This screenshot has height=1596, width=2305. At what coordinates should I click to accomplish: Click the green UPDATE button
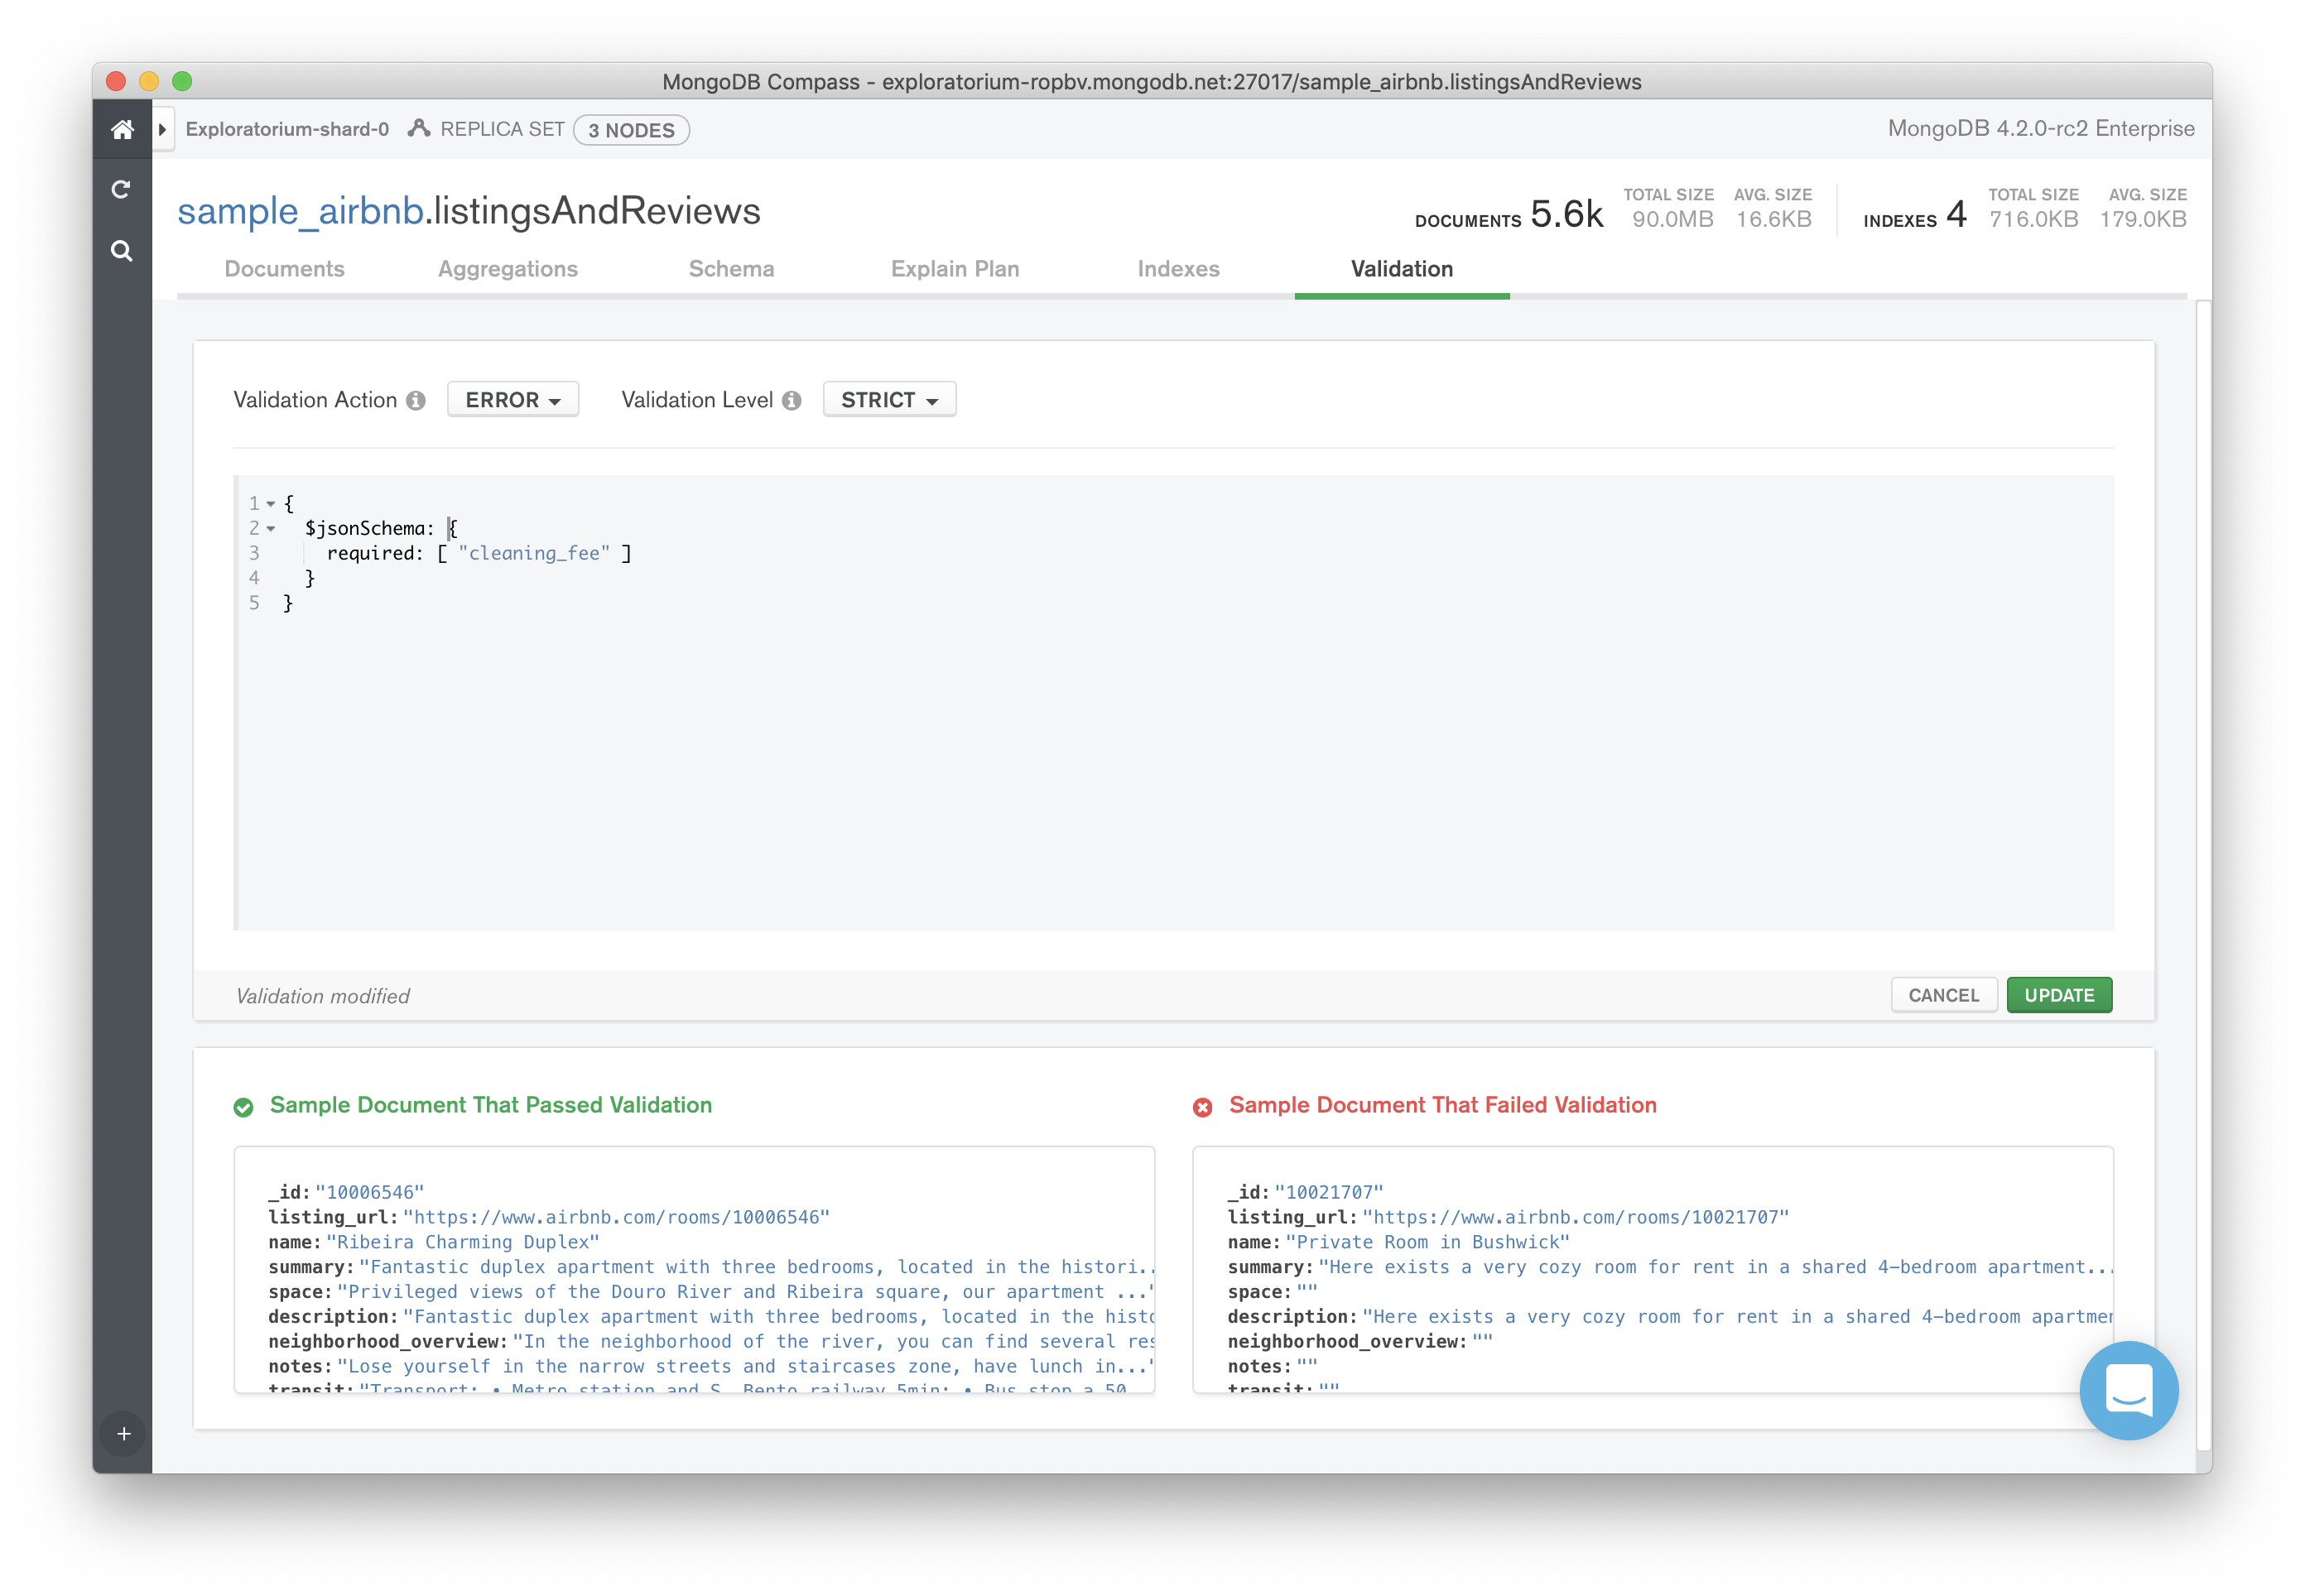(2058, 994)
